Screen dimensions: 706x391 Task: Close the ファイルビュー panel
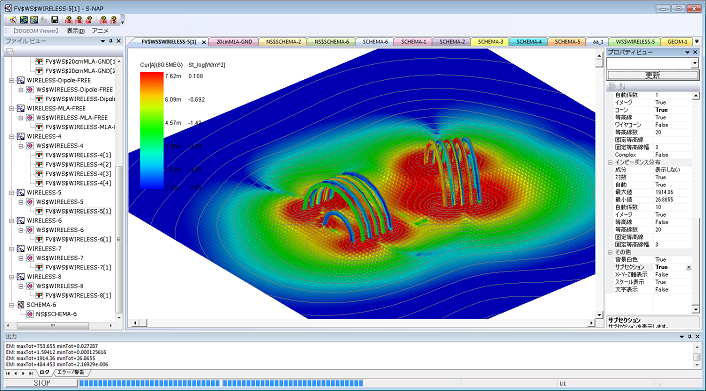(119, 41)
